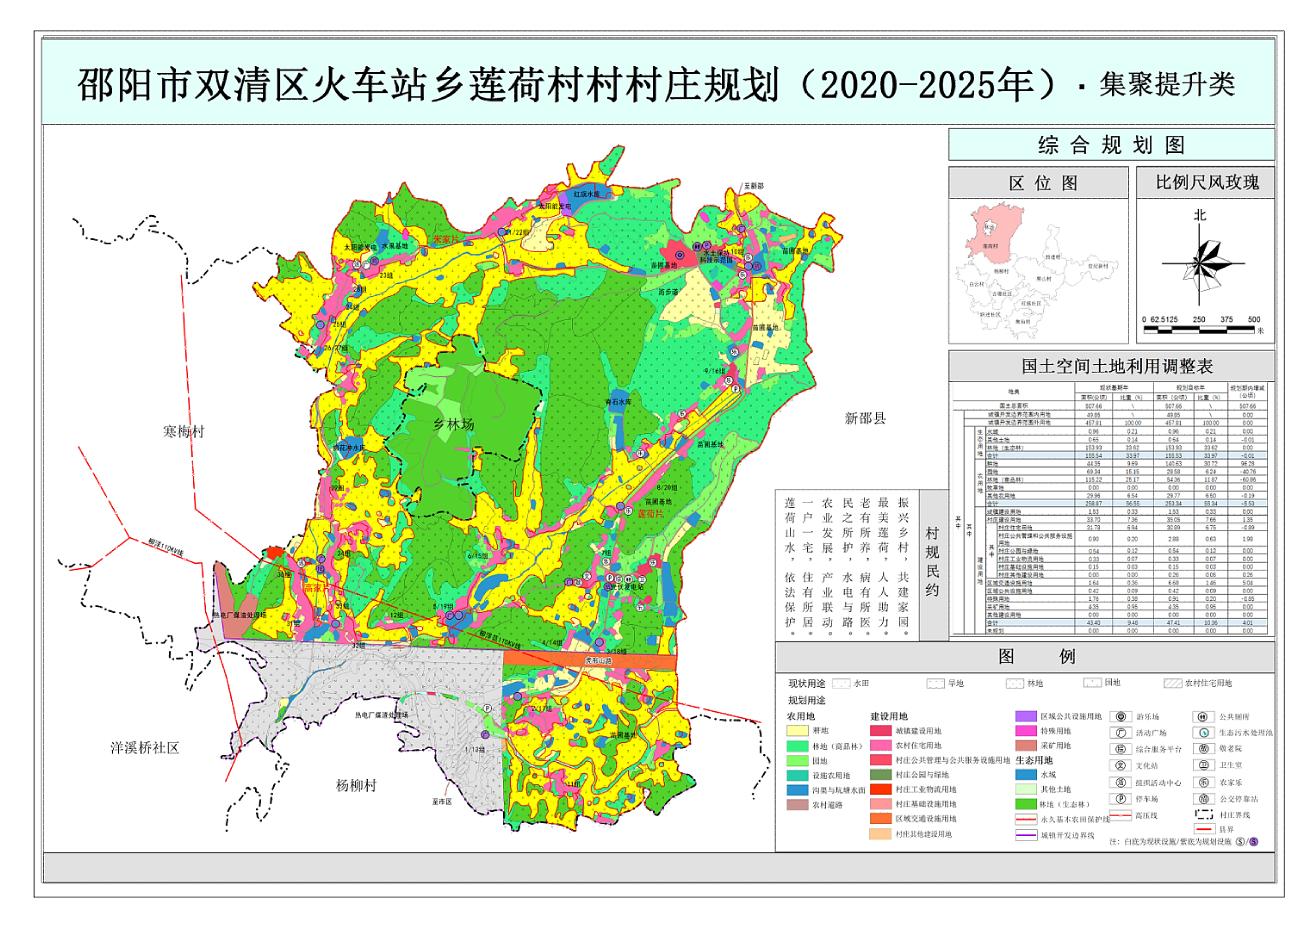Select the red 村庄工业物流用地 legend swatch
The height and width of the screenshot is (930, 1315).
pyautogui.click(x=881, y=789)
